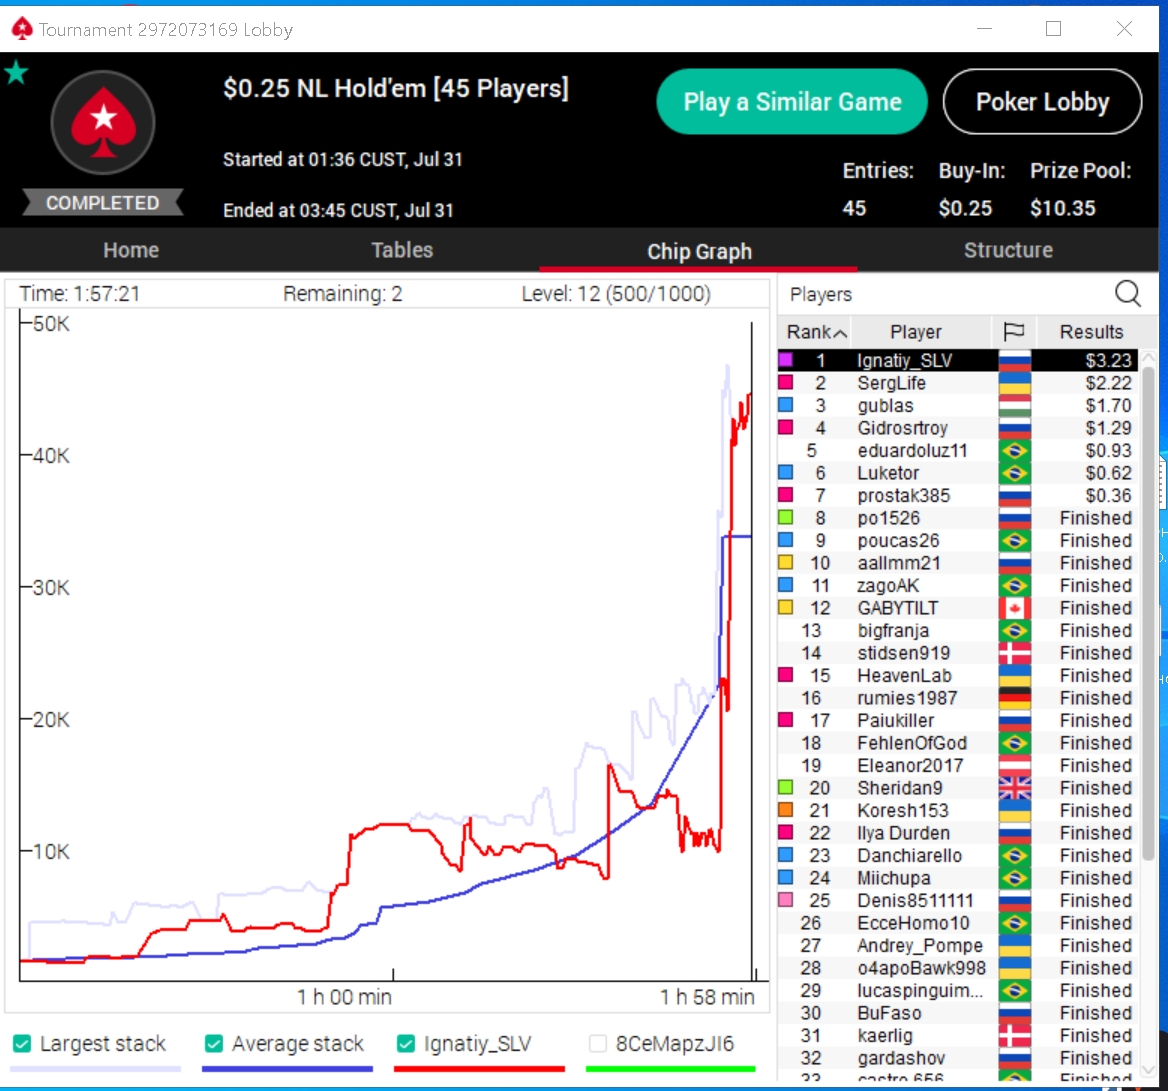This screenshot has width=1168, height=1091.
Task: Select player row gardashov
Action: coord(957,1057)
